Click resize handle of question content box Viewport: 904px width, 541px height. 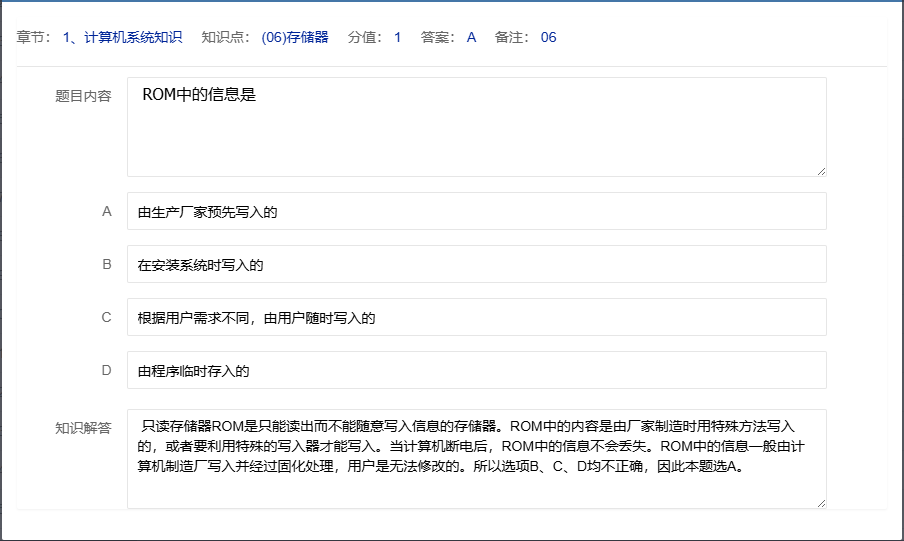(x=821, y=171)
